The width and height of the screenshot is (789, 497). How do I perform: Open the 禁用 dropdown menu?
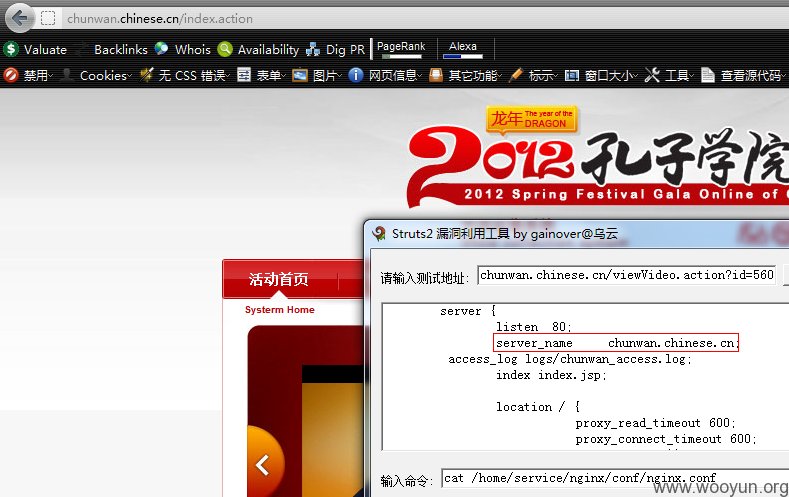click(38, 75)
